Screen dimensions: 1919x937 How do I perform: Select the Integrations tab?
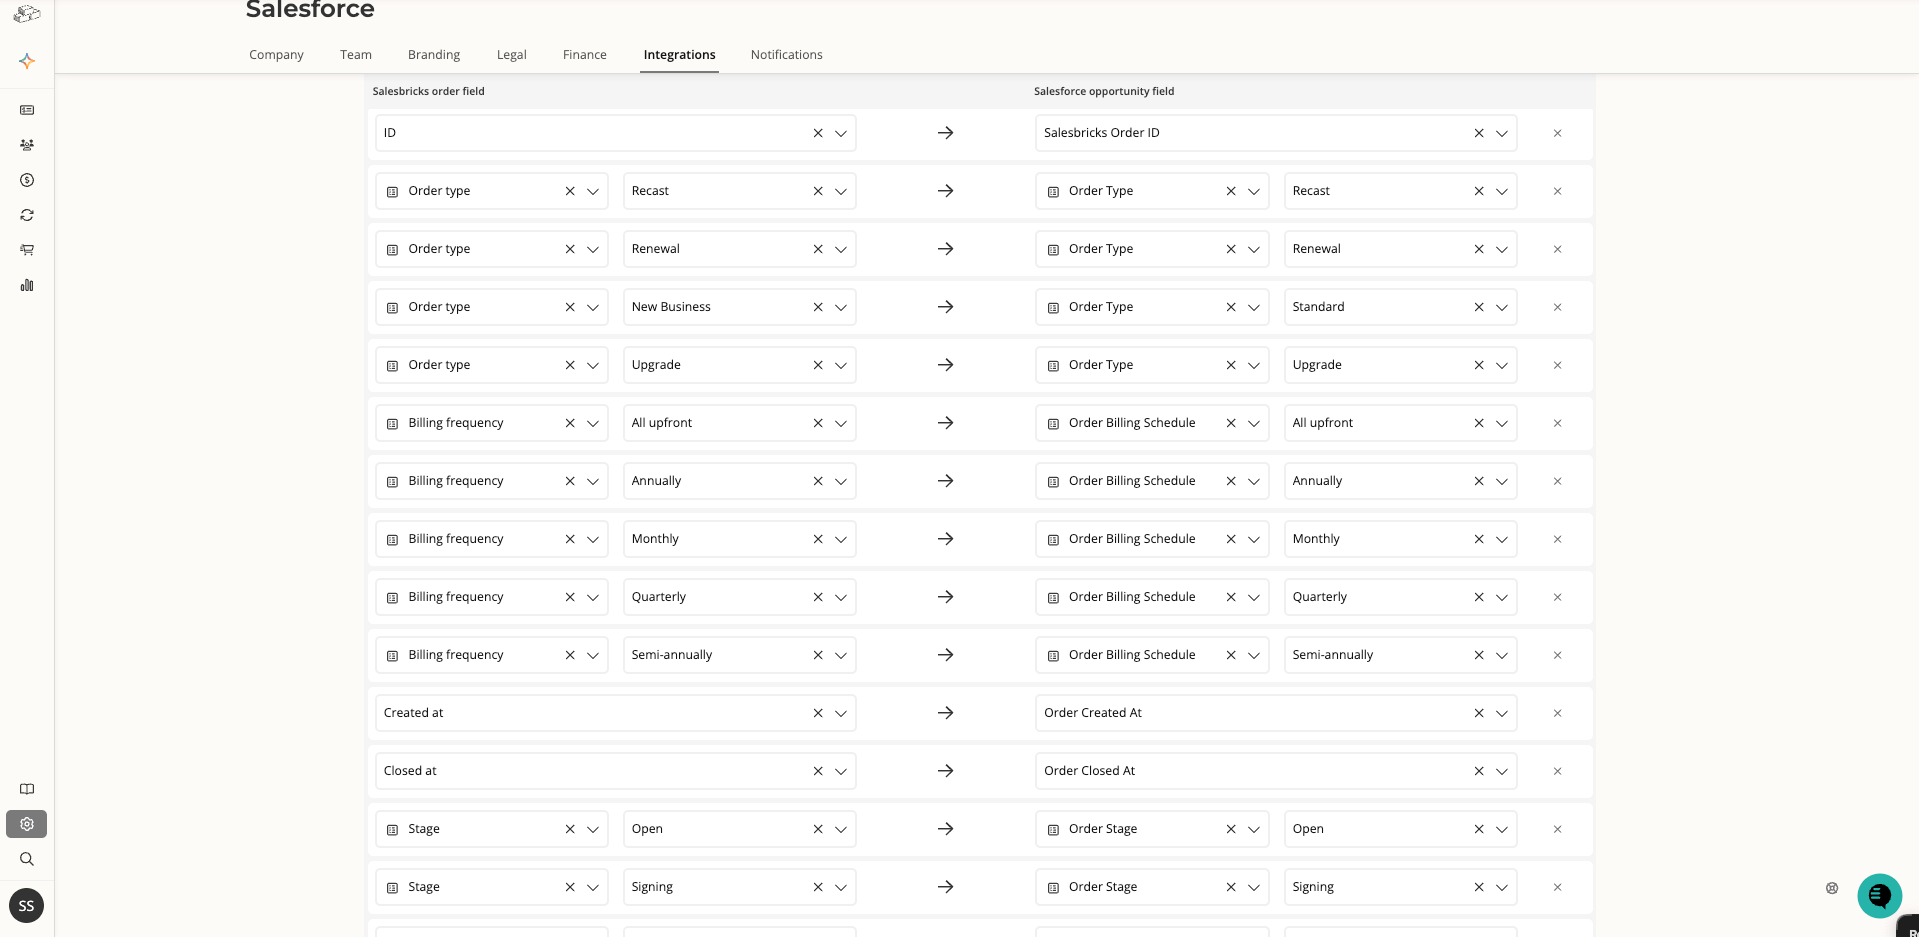pos(680,55)
